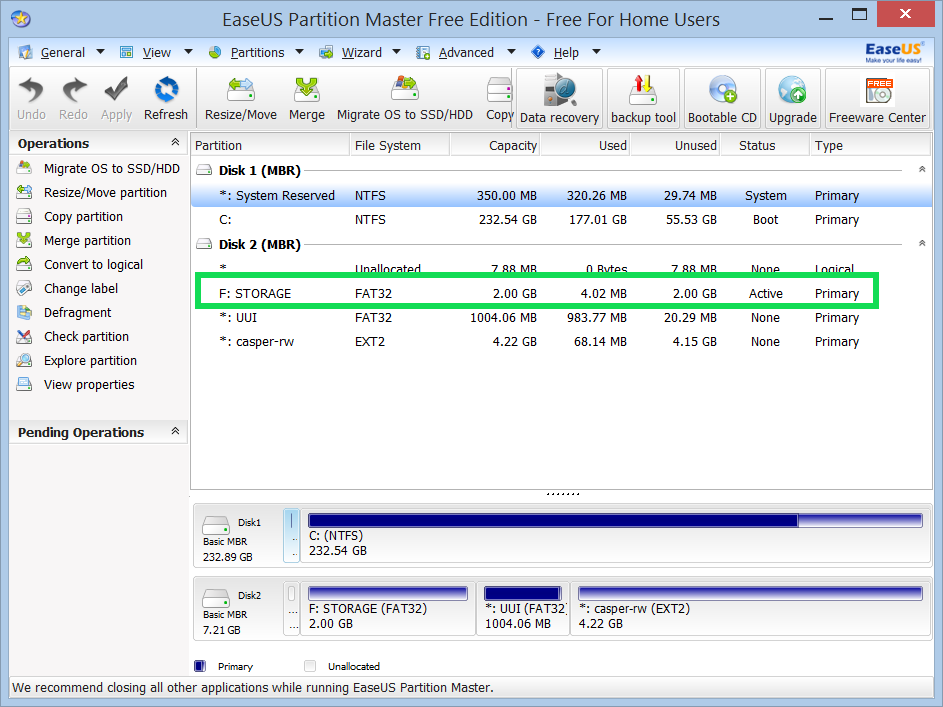Sort by the Status column header
Viewport: 943px width, 707px height.
point(765,145)
